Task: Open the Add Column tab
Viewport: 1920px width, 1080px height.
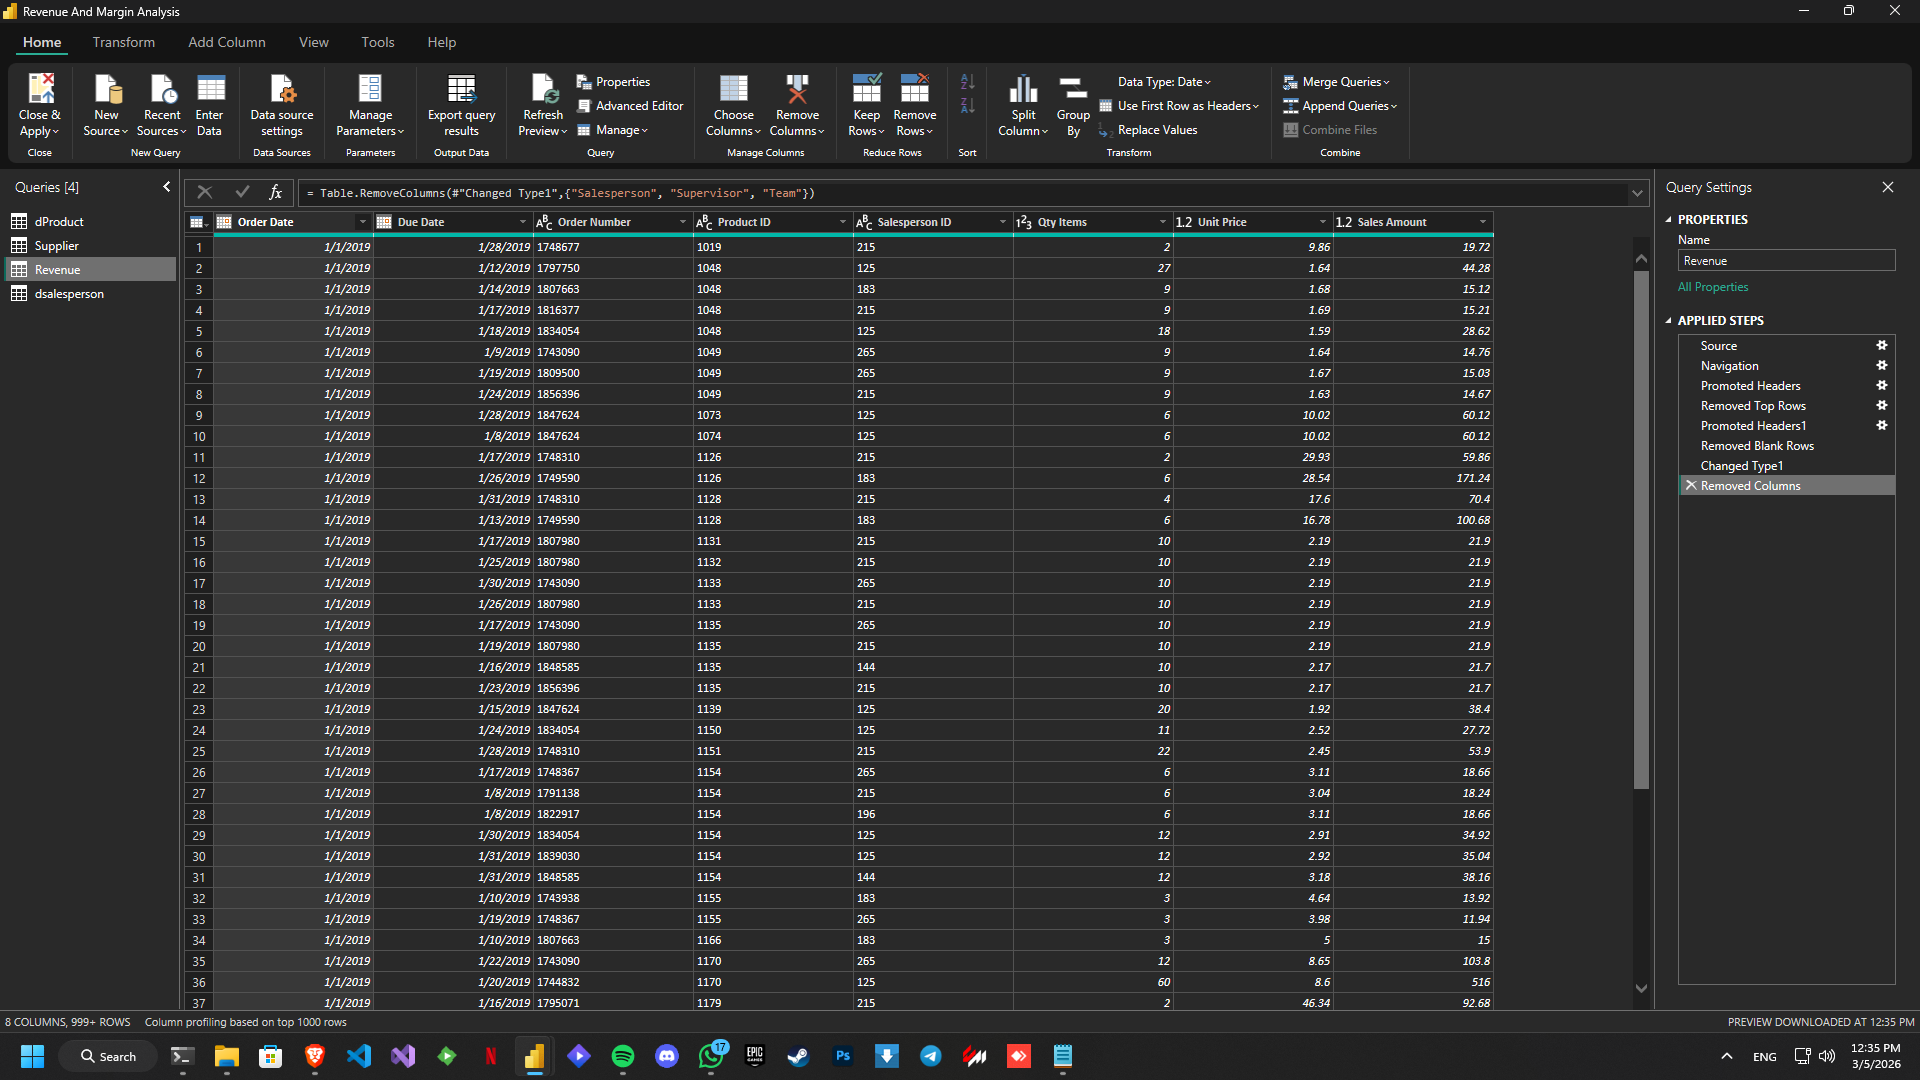Action: pyautogui.click(x=226, y=42)
